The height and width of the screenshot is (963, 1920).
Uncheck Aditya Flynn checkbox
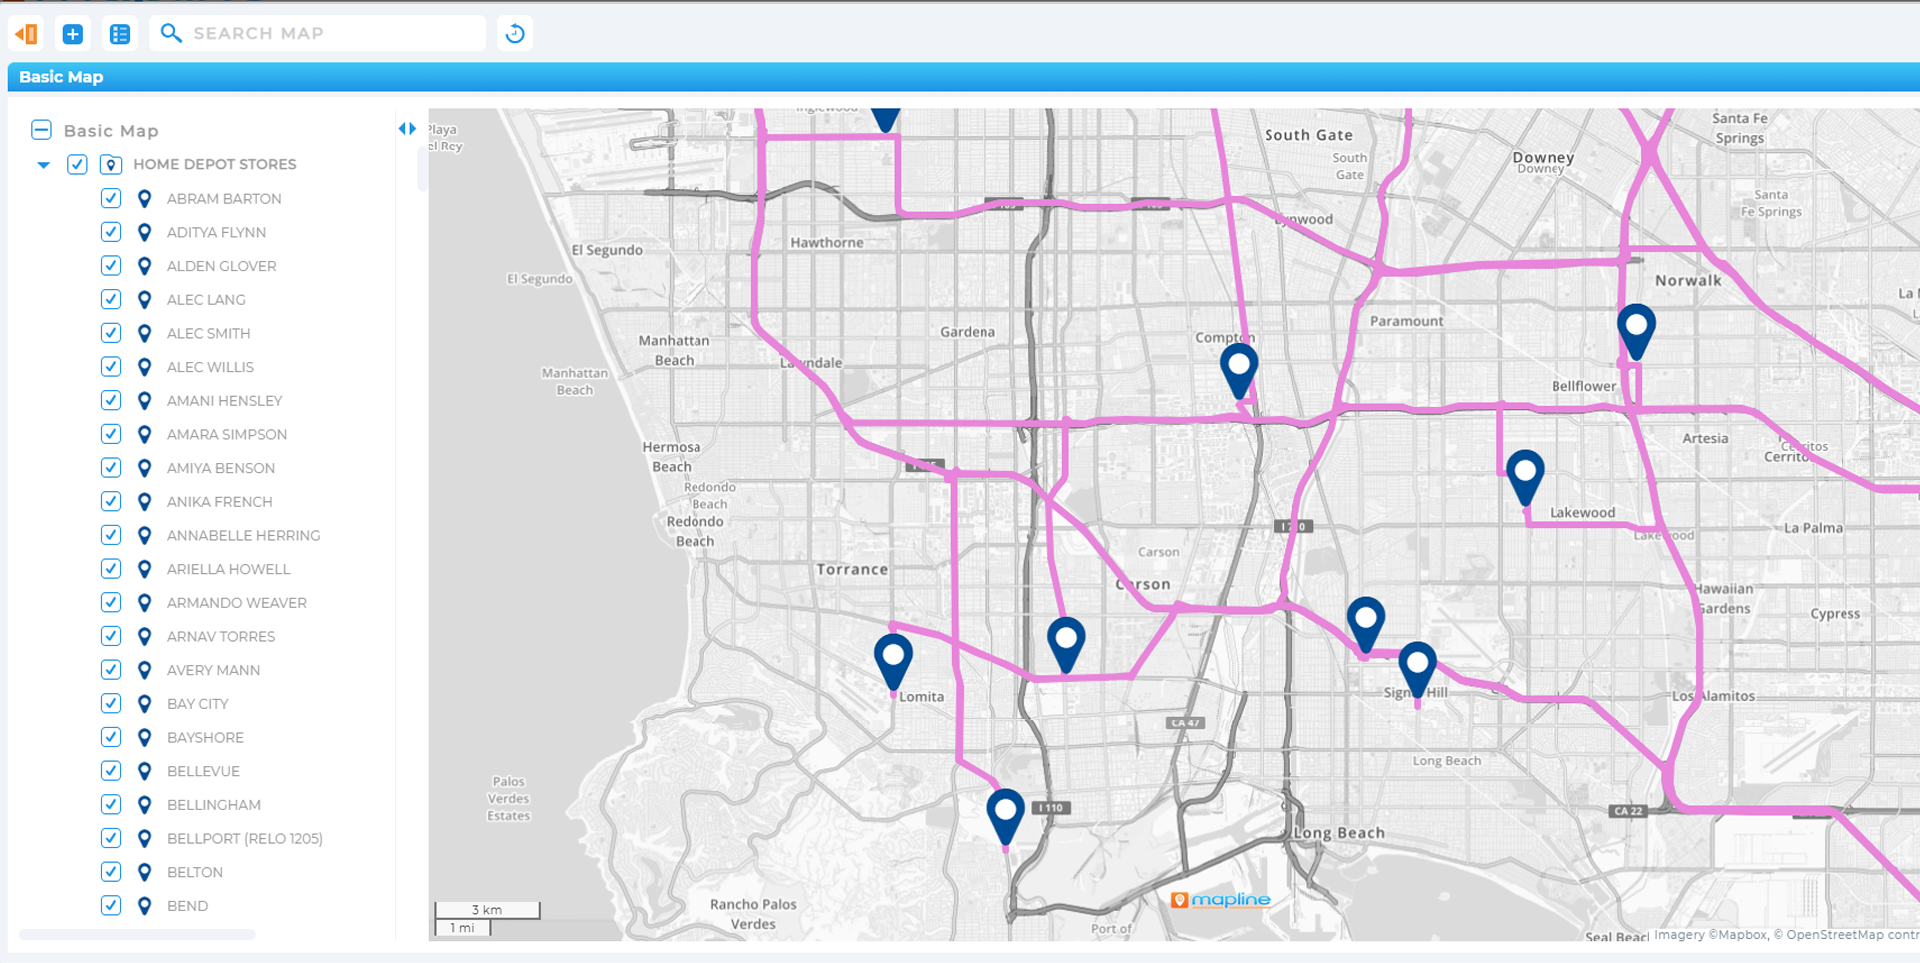[111, 232]
